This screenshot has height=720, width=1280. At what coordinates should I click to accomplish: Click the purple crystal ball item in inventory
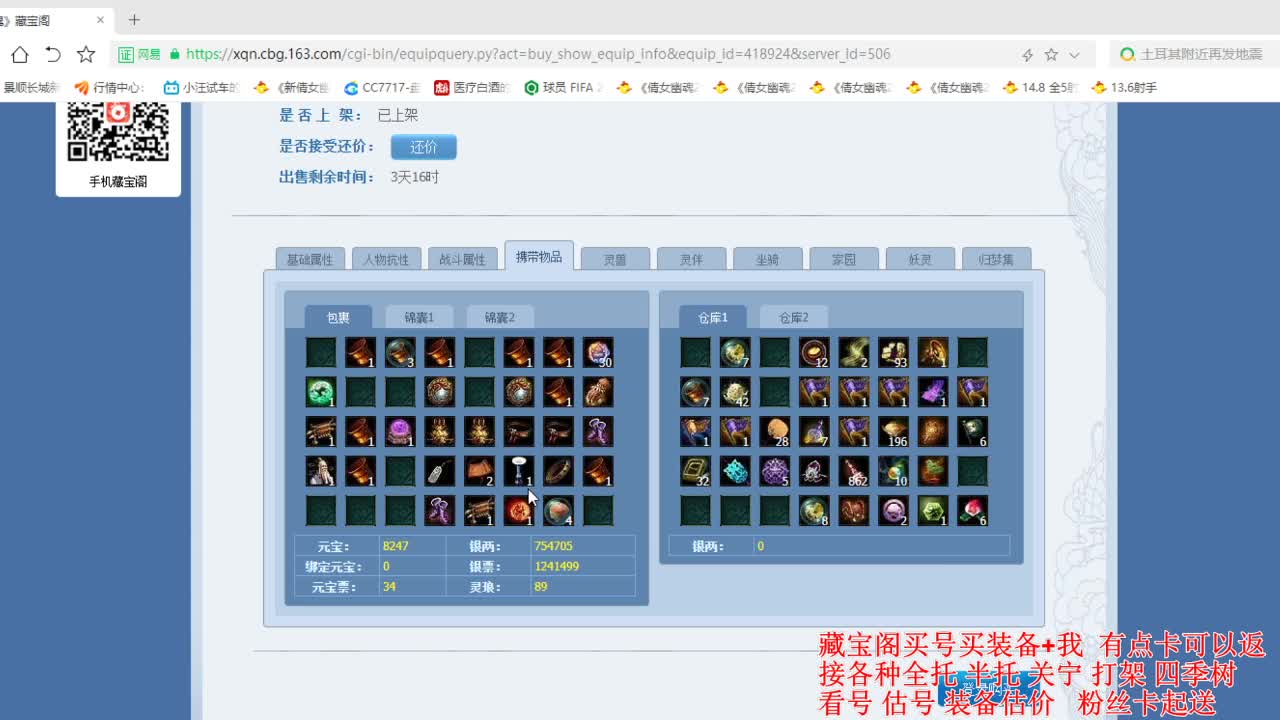coord(400,430)
